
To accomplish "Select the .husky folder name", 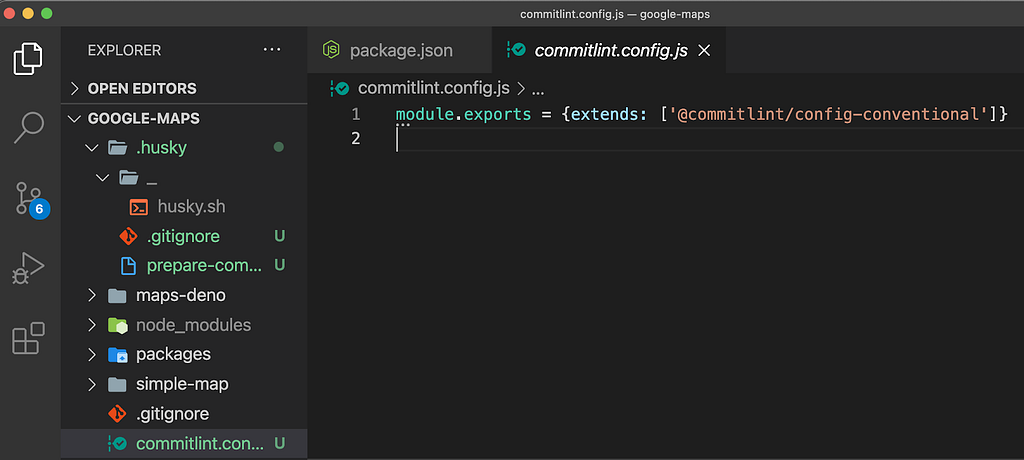I will coord(161,148).
